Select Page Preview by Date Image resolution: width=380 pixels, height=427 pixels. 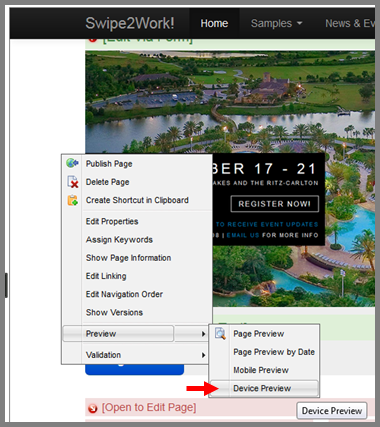pos(274,352)
